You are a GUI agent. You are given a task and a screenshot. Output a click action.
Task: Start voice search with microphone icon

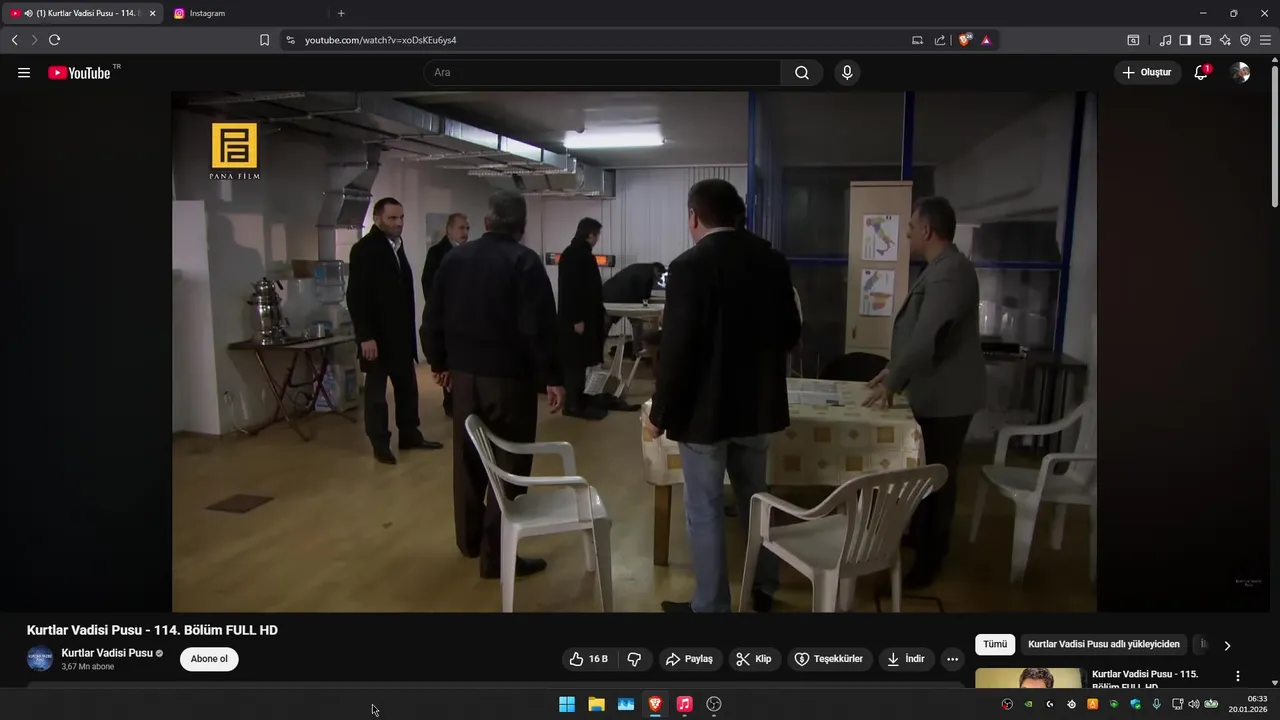pos(847,73)
